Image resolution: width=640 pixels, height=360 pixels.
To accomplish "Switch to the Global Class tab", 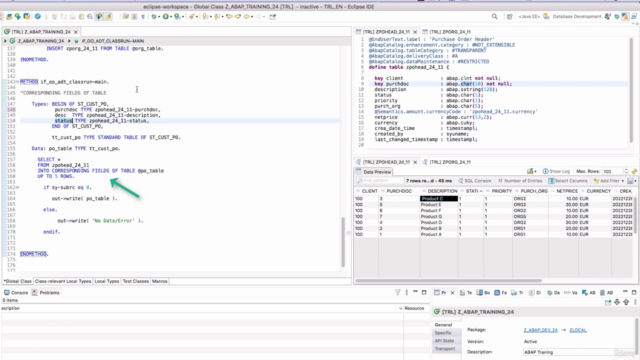I will pyautogui.click(x=18, y=281).
